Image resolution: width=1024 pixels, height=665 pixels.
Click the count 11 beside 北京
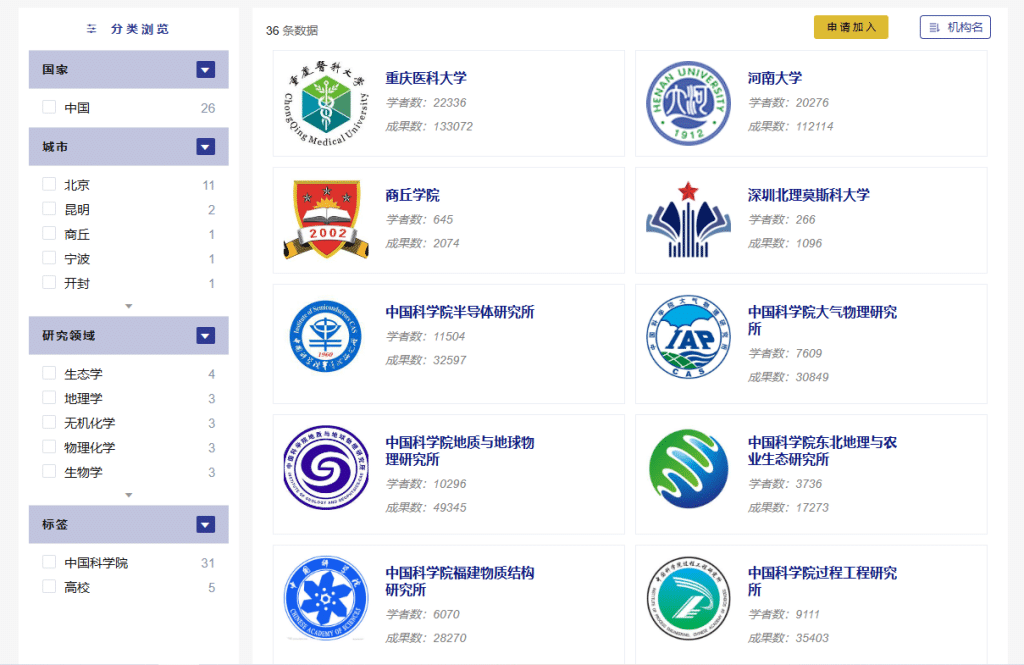(x=208, y=186)
